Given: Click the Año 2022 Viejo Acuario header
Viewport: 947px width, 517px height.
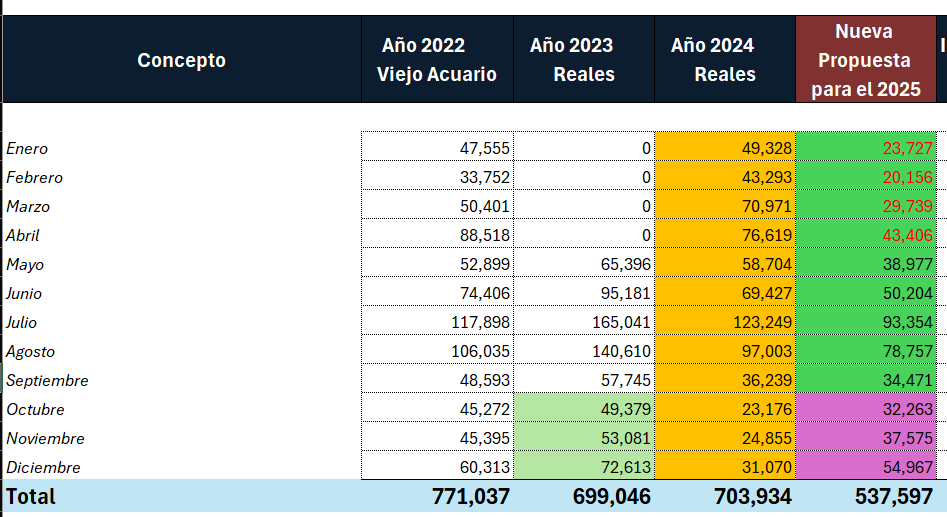Looking at the screenshot, I should tap(437, 60).
